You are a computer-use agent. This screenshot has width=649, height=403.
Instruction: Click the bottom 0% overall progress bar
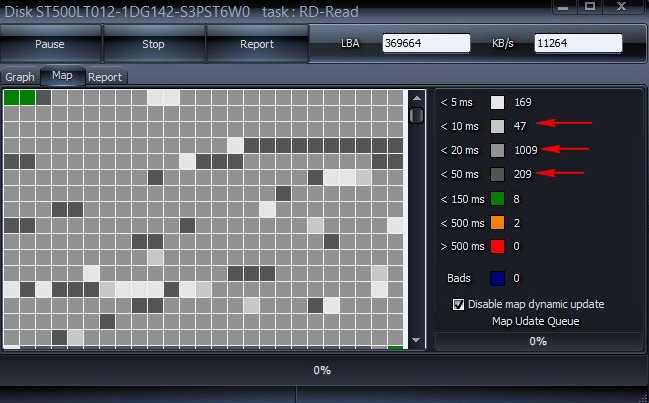(x=322, y=370)
